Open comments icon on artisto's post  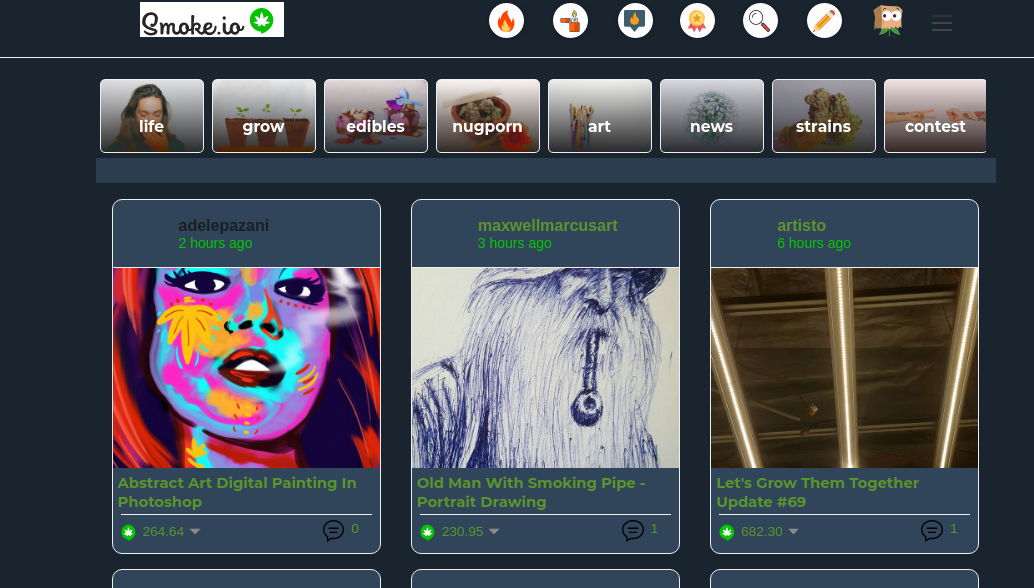[x=932, y=530]
